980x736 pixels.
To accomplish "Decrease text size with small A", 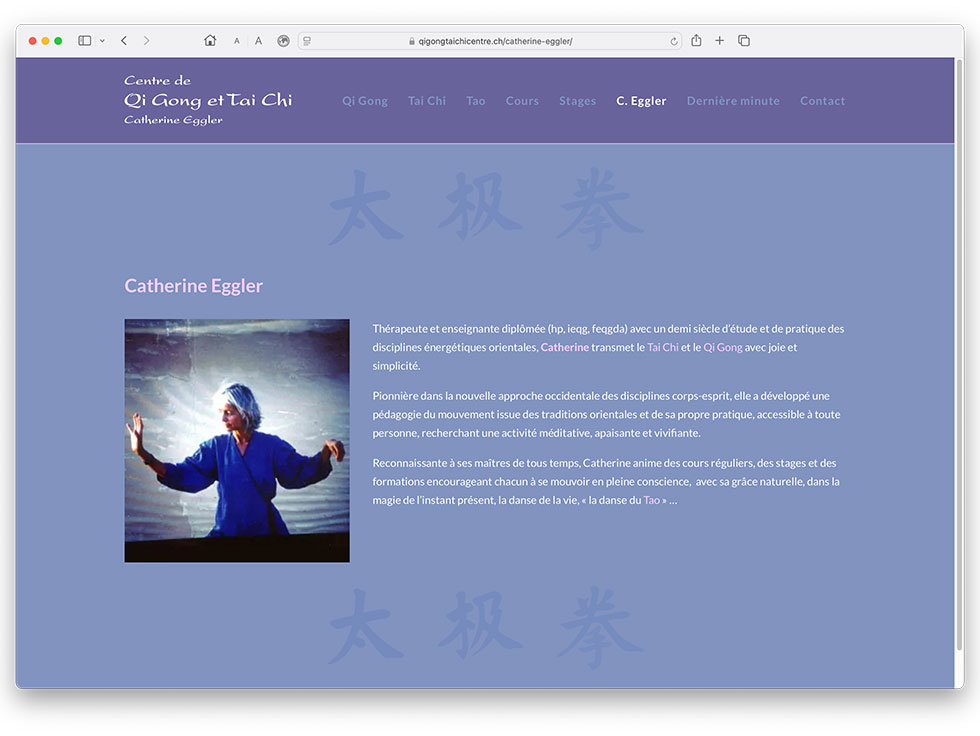I will tap(237, 41).
